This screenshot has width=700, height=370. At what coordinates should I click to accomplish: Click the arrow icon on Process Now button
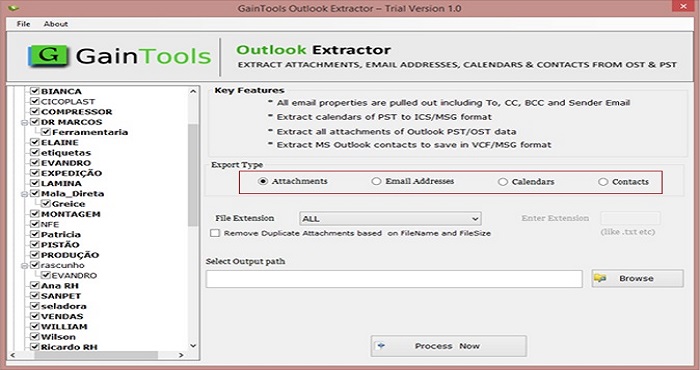click(x=381, y=345)
